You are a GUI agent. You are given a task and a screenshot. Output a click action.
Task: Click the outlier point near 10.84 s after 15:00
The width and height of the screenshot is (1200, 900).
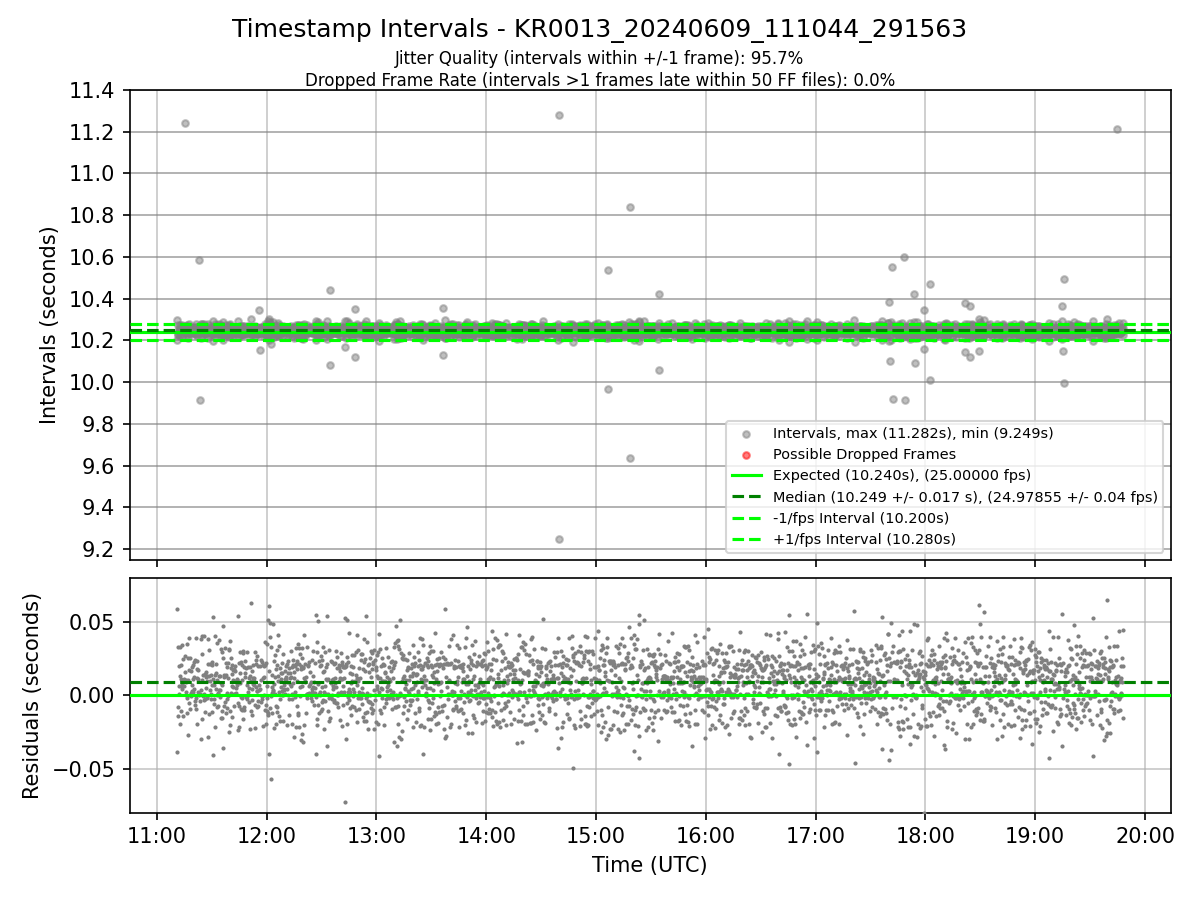coord(630,207)
